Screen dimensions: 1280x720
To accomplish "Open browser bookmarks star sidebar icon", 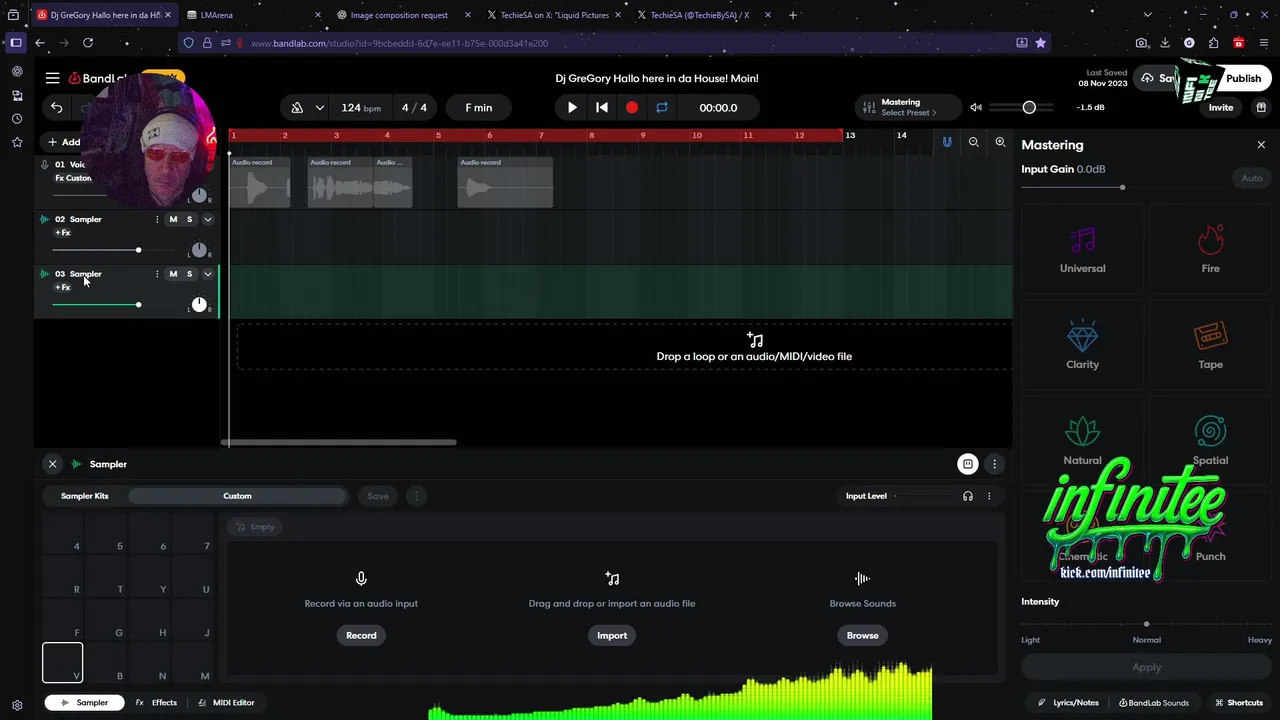I will [x=17, y=142].
